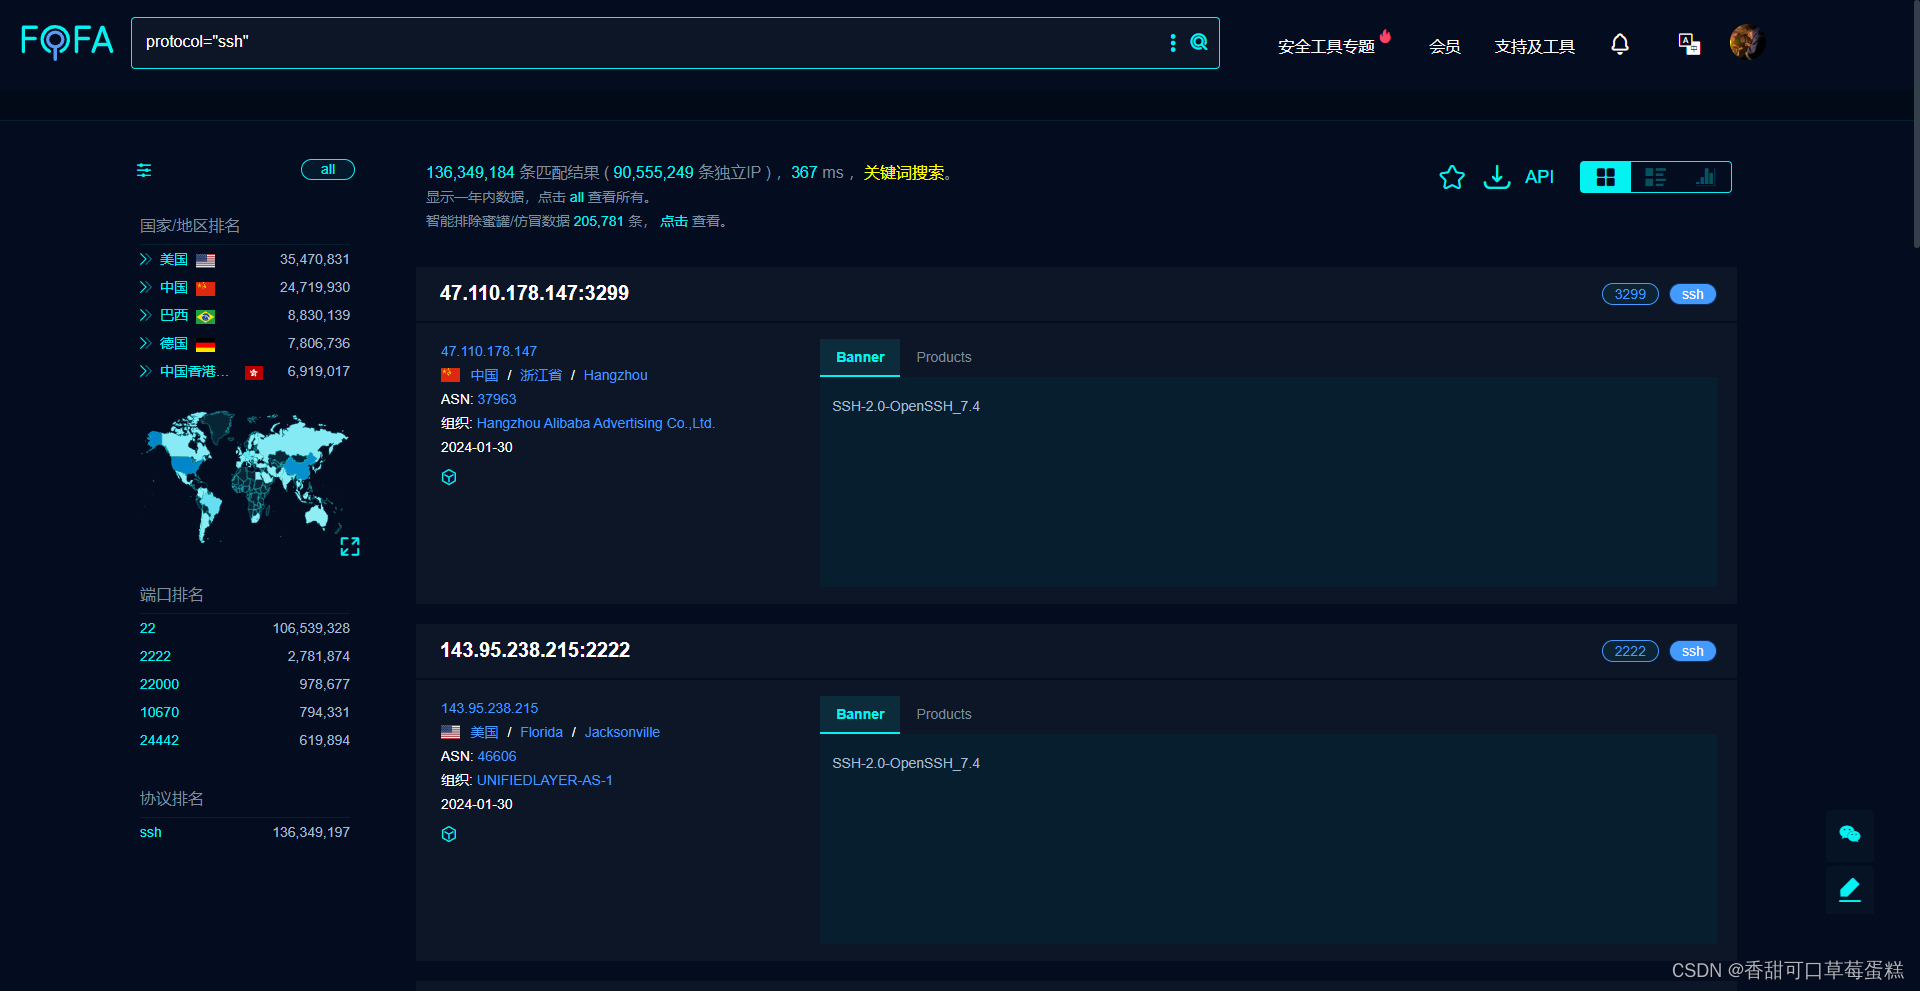Click the 2222 port tag
1920x991 pixels.
point(1630,651)
